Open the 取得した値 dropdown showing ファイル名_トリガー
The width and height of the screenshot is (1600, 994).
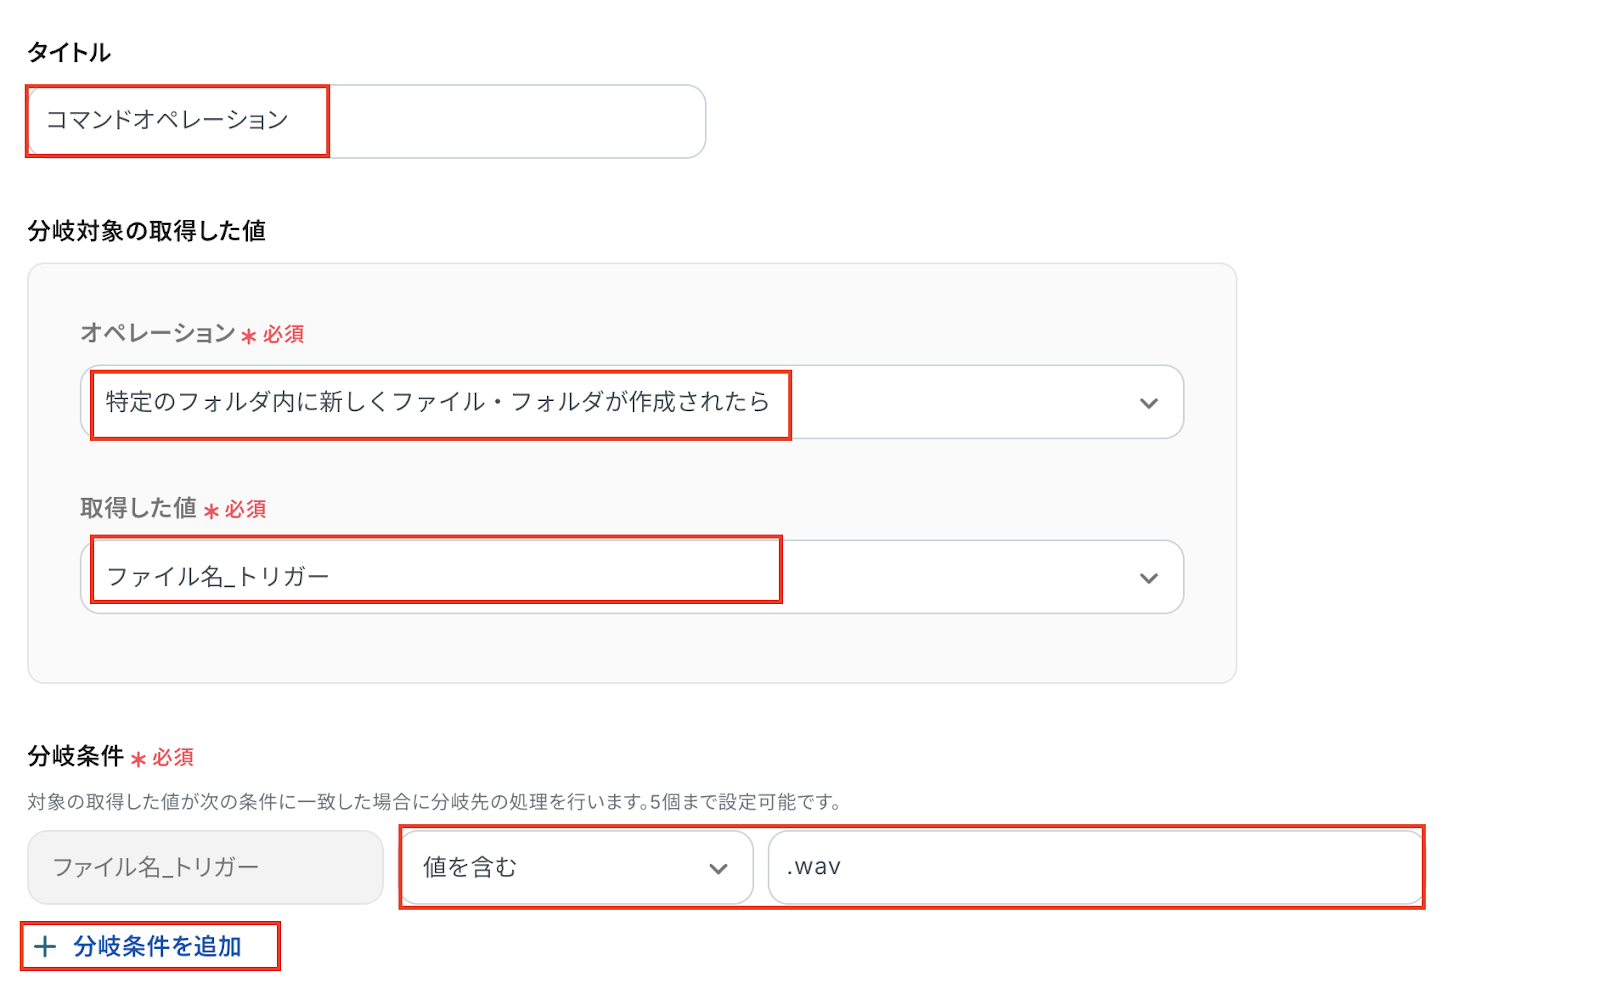632,577
